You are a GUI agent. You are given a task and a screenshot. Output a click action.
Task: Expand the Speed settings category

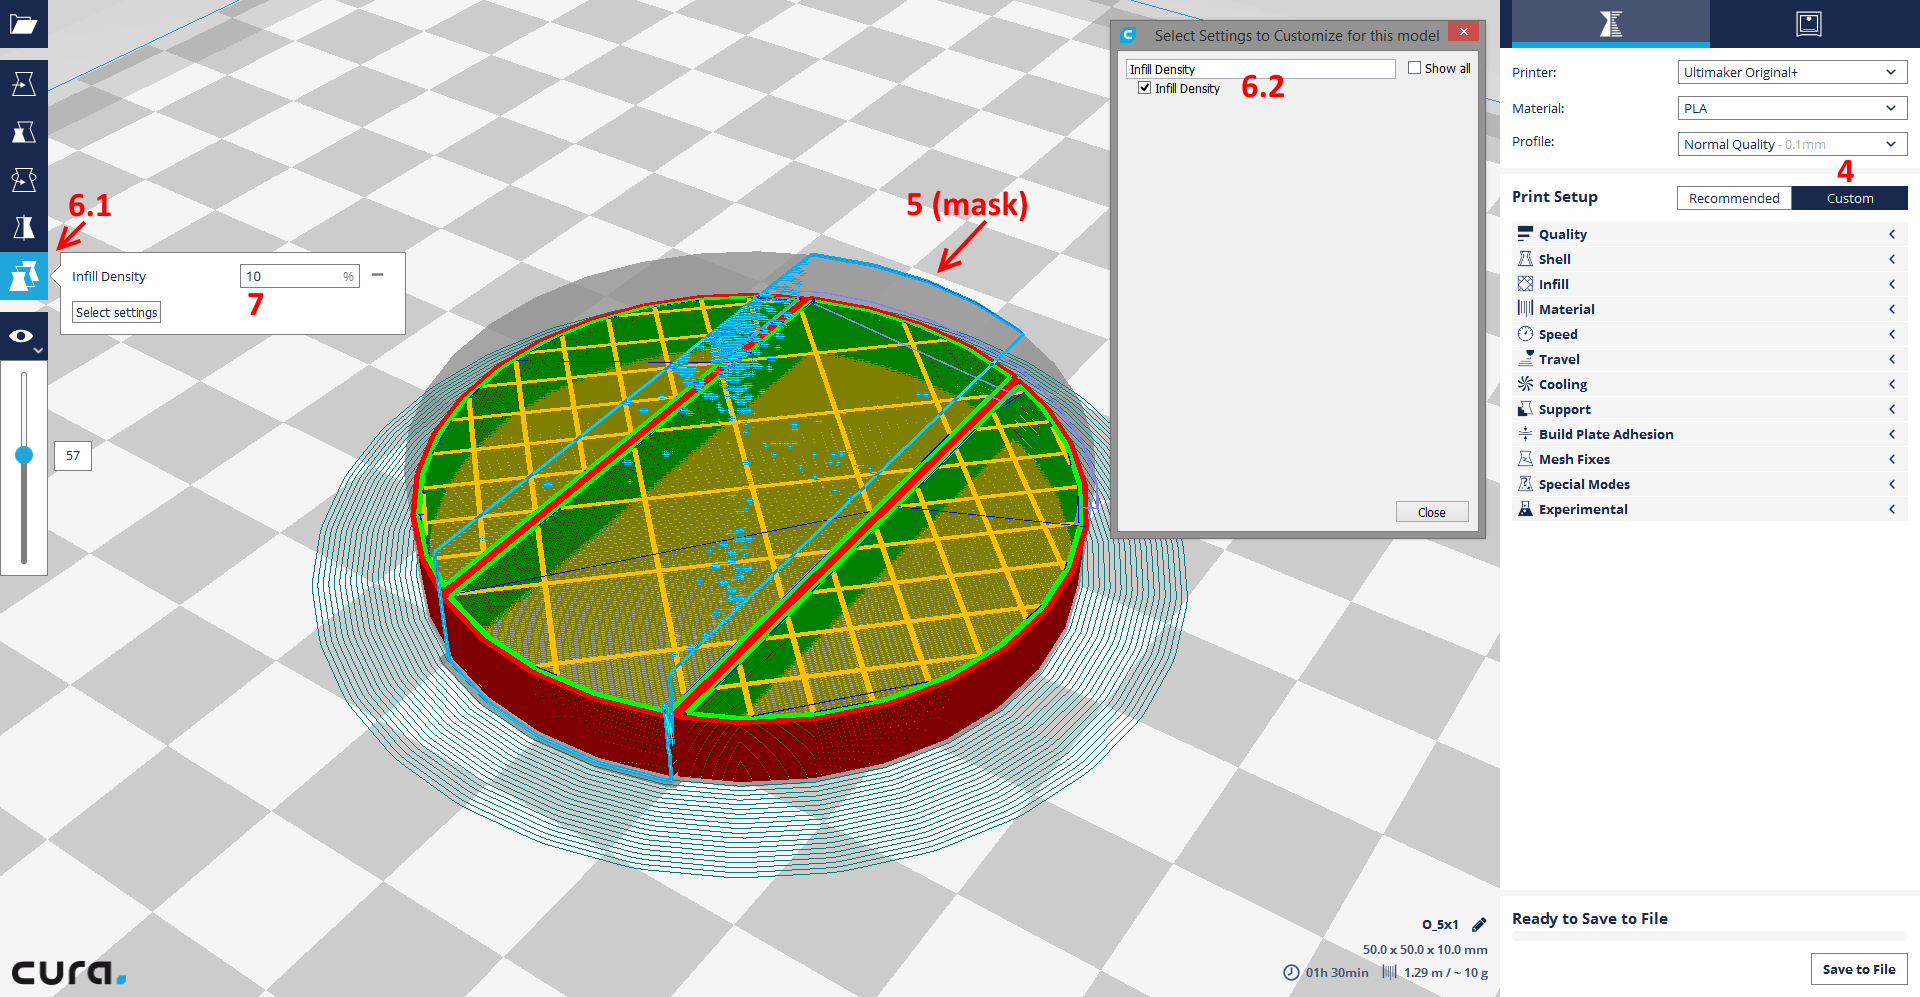coord(1710,334)
